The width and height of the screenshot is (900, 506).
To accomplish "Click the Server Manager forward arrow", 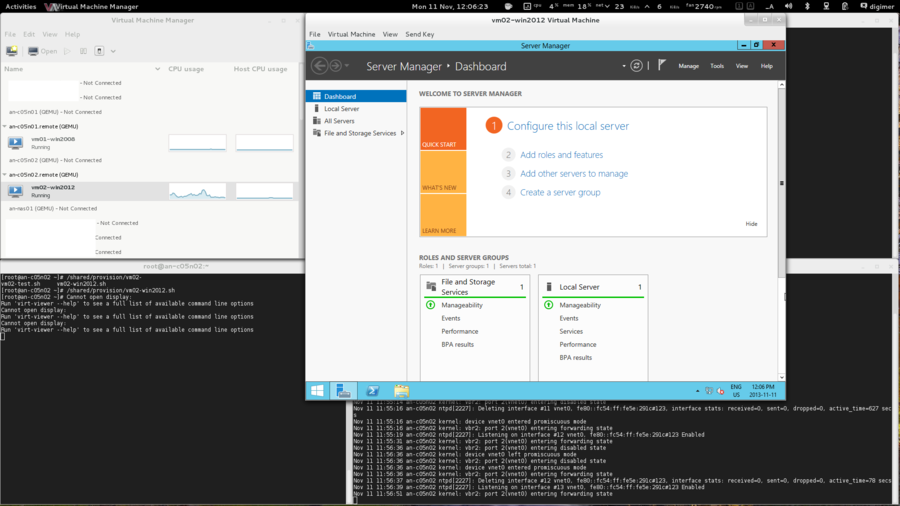I will coord(336,66).
